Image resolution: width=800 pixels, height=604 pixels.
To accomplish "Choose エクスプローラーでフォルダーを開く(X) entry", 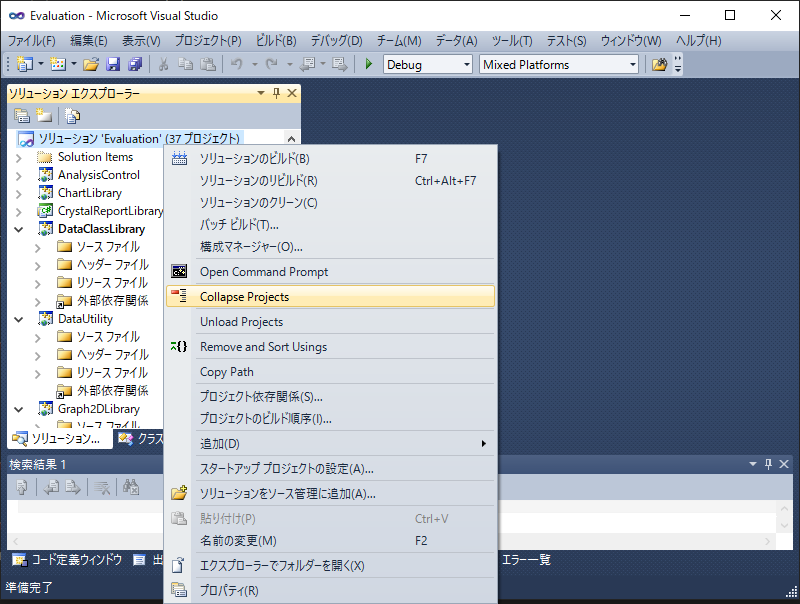I will coord(330,566).
